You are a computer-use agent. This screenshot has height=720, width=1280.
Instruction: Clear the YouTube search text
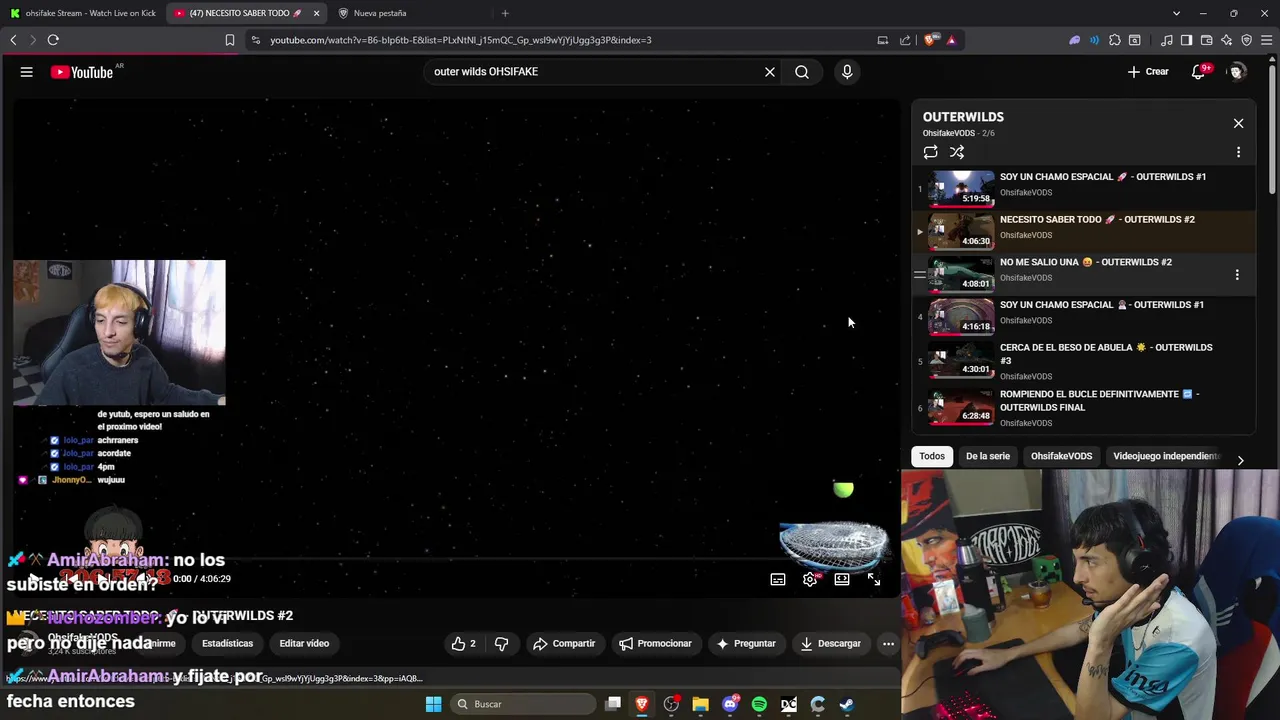click(770, 72)
